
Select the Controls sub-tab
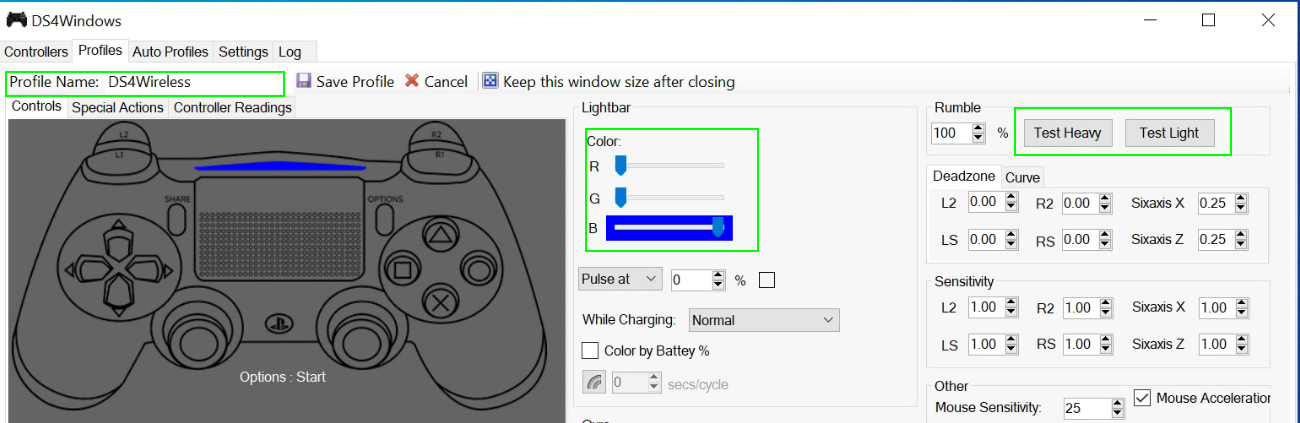[37, 106]
